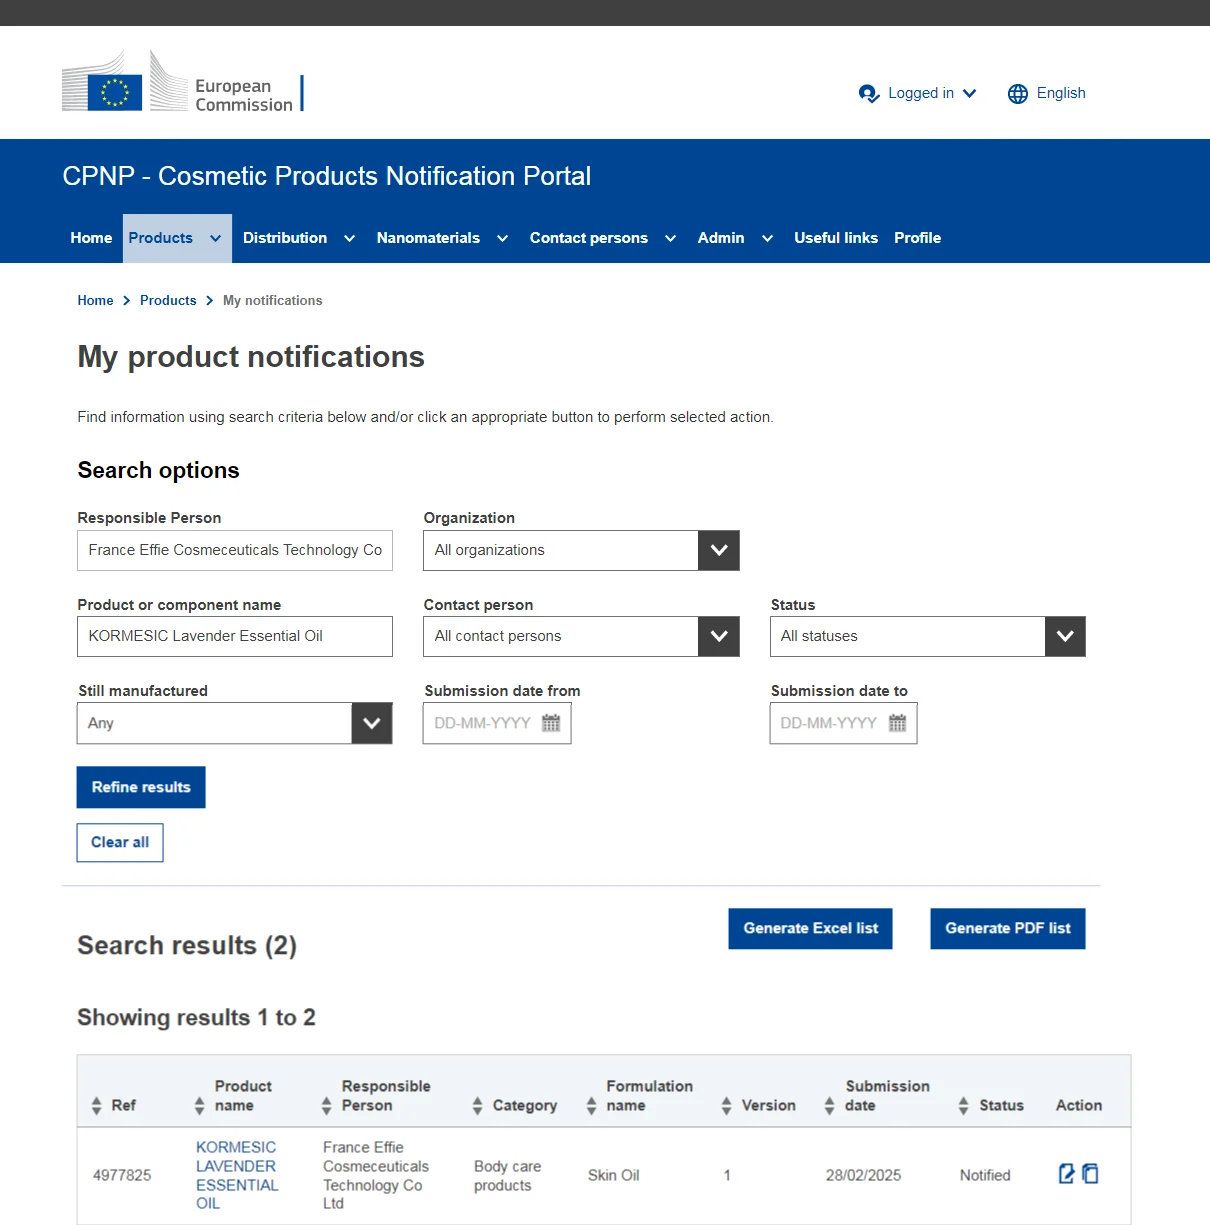
Task: Sort the table by Ref column
Action: (96, 1105)
